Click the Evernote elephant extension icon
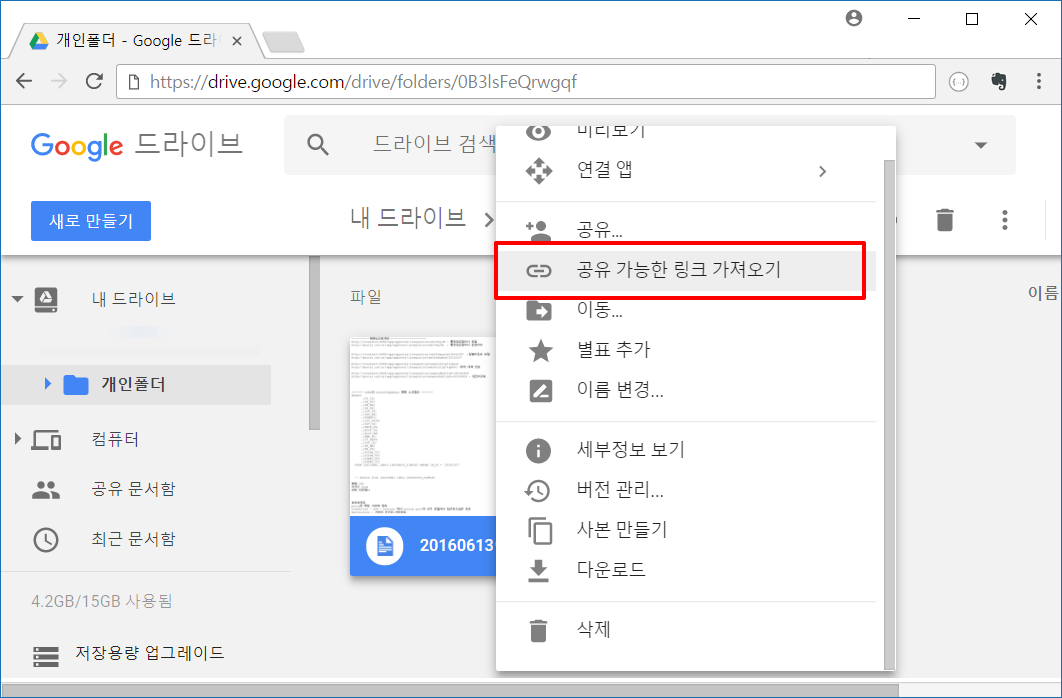 click(999, 81)
